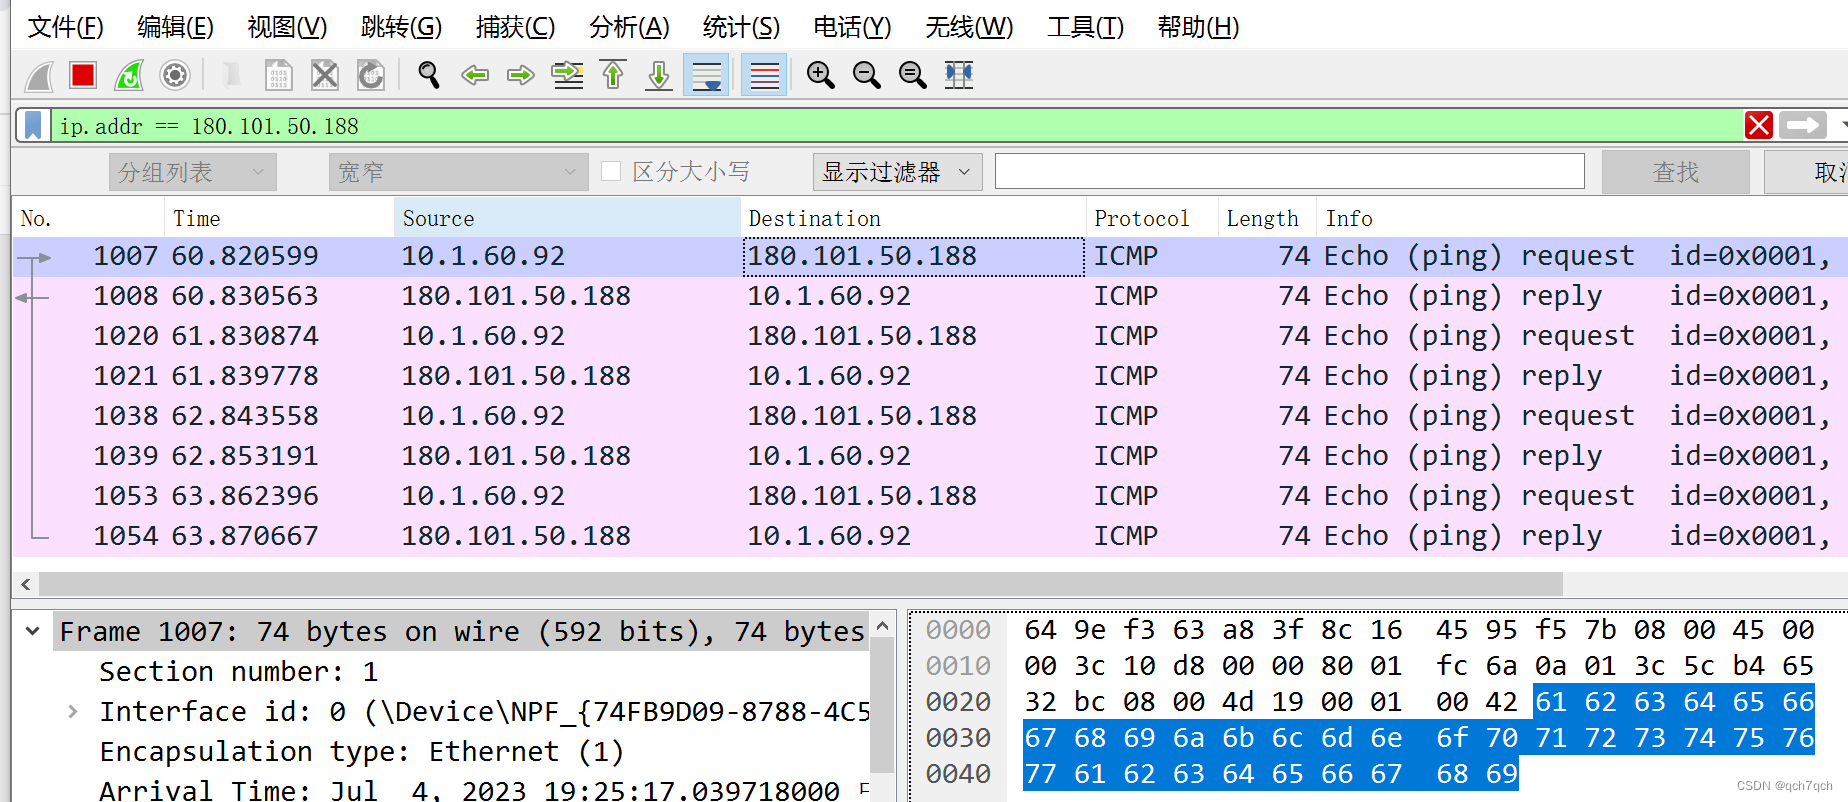This screenshot has height=802, width=1848.
Task: Open find packet magnifier icon
Action: click(429, 75)
